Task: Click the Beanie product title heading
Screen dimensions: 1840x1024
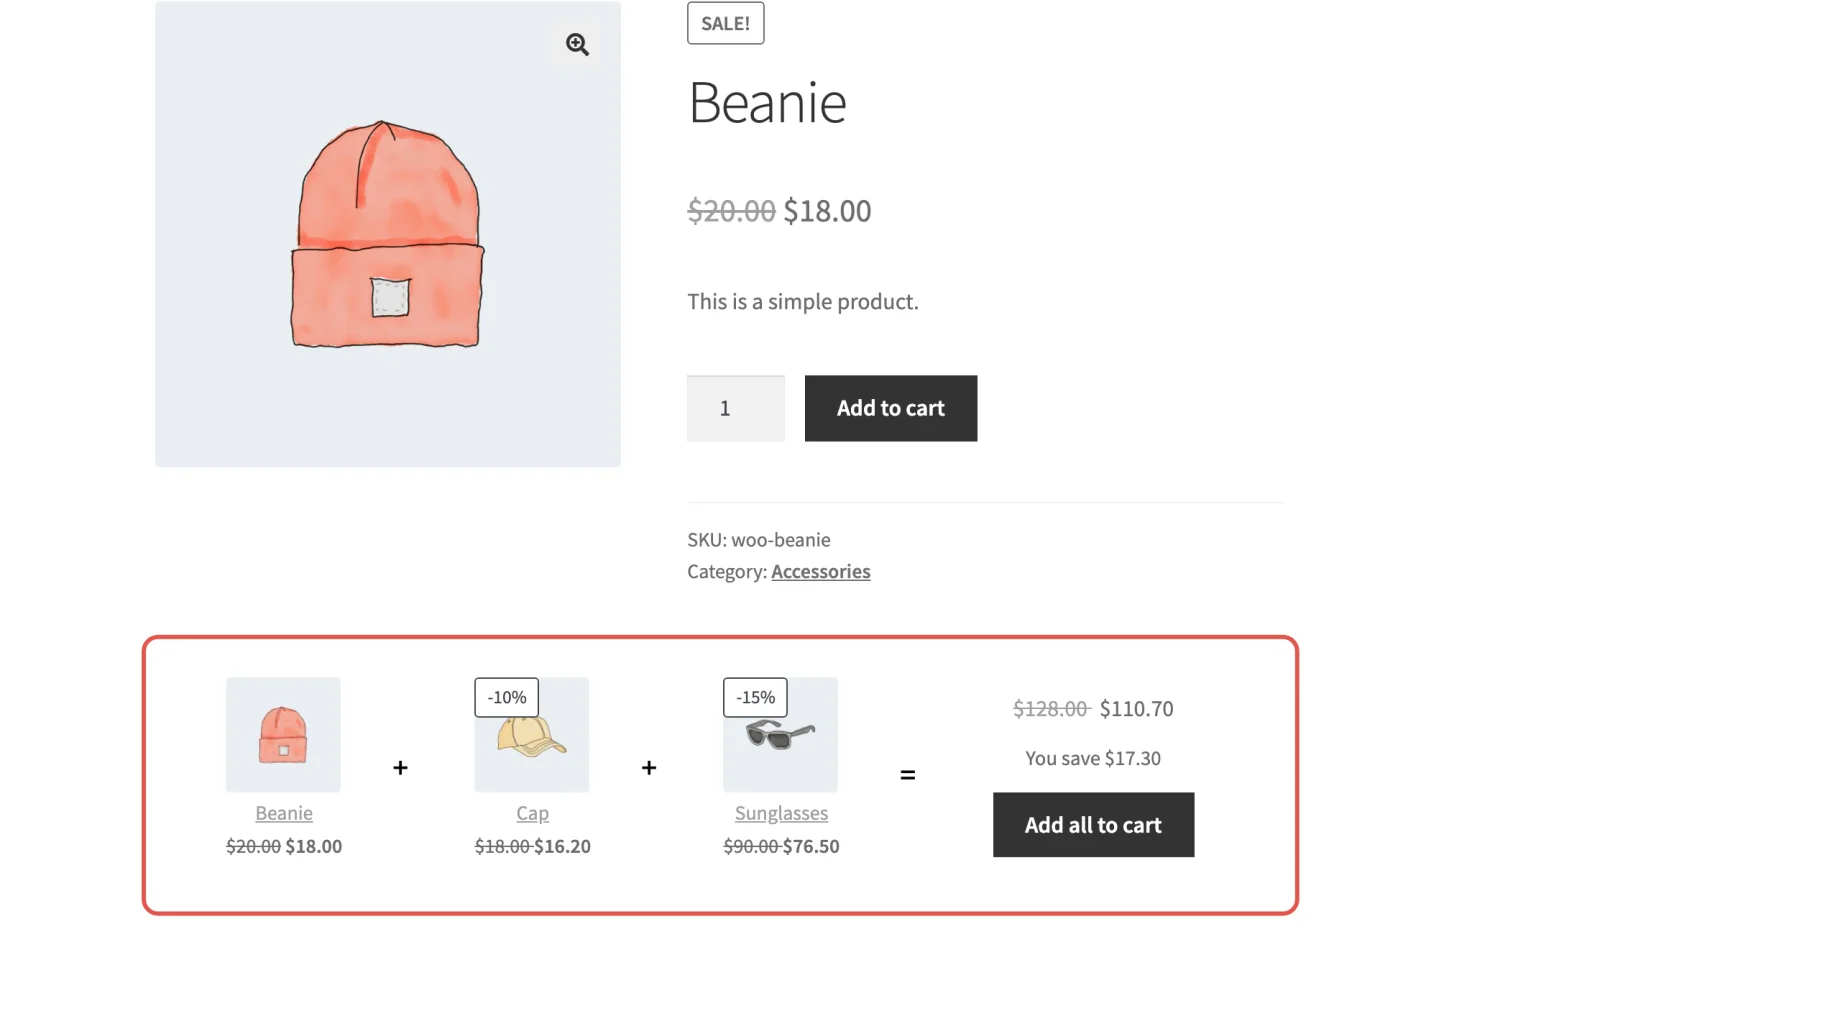Action: click(767, 102)
